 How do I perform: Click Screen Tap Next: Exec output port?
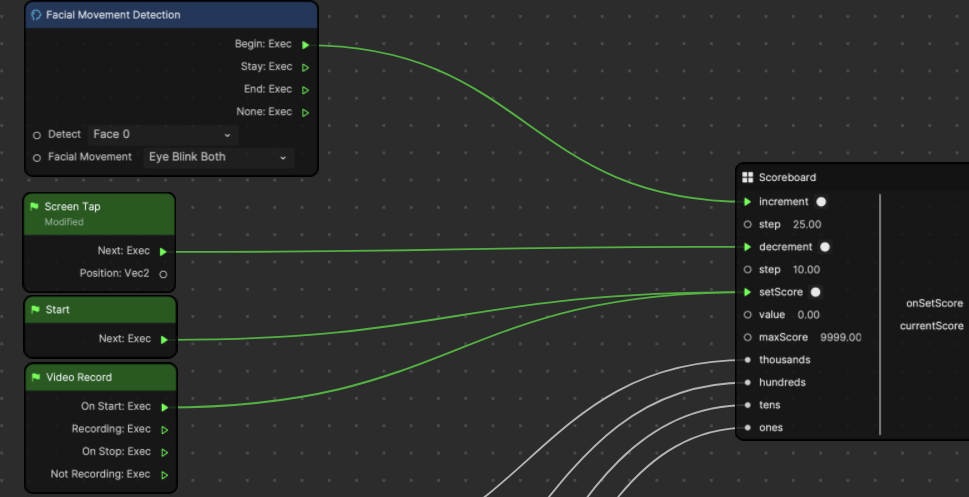tap(163, 252)
